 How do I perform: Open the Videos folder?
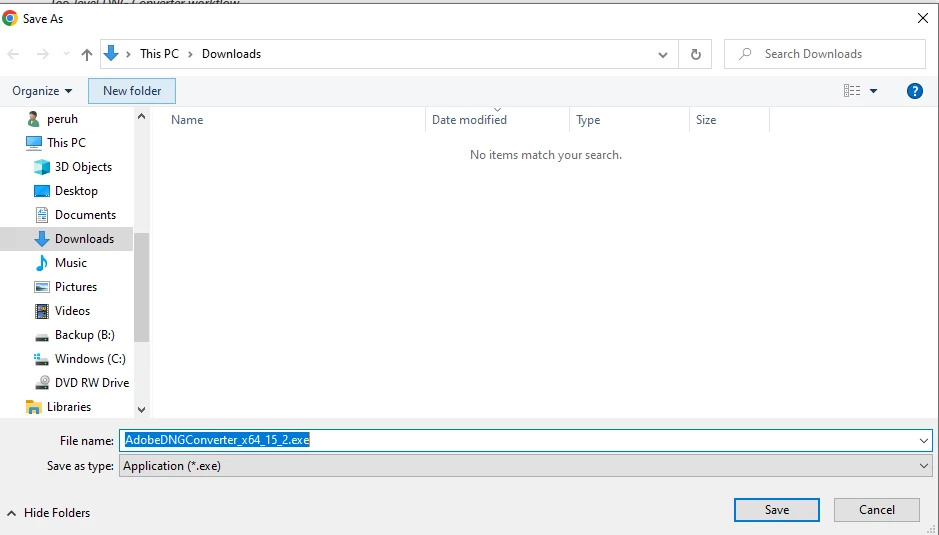coord(72,310)
